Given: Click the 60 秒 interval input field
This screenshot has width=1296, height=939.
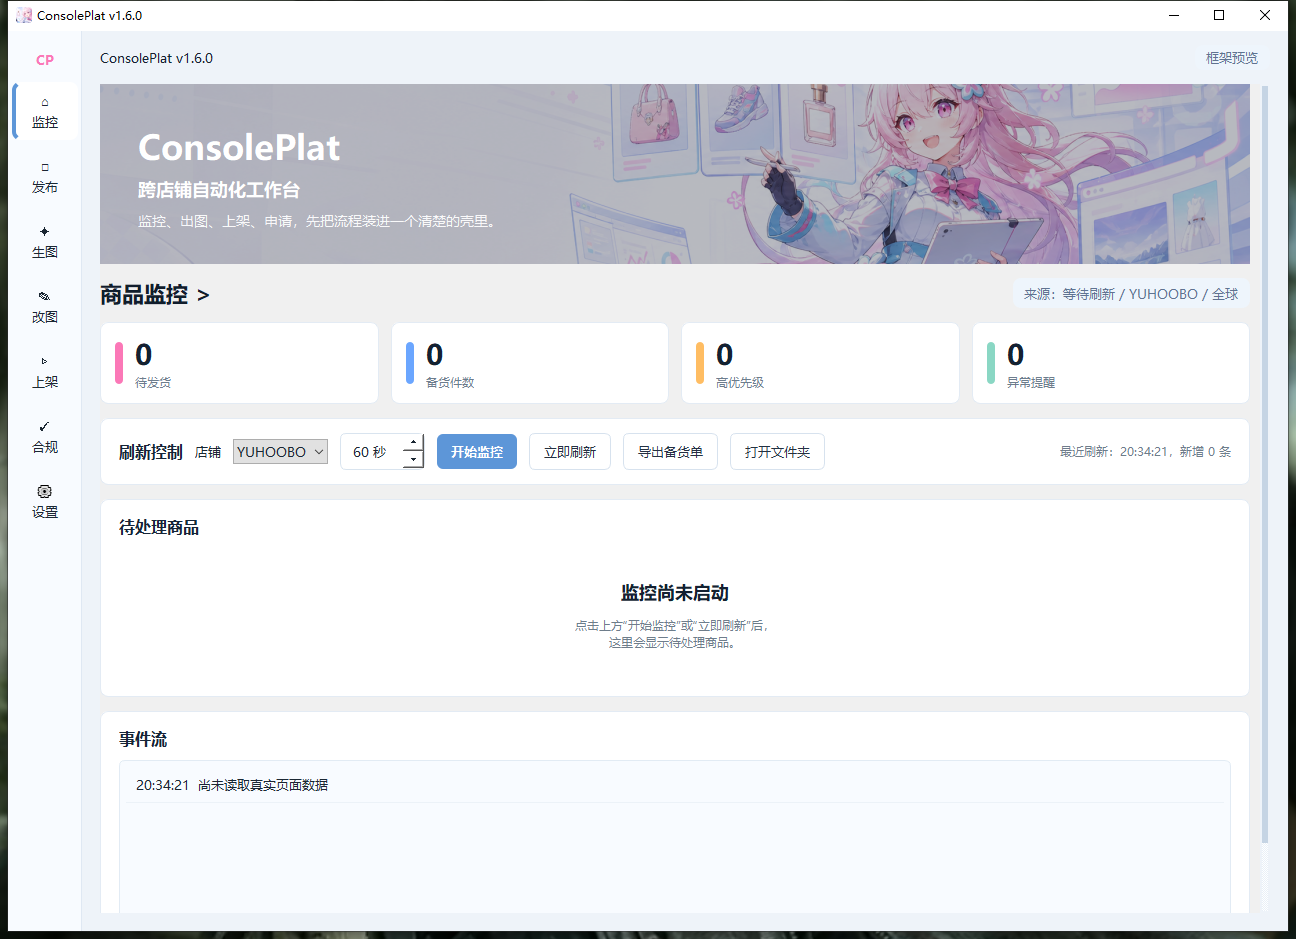Looking at the screenshot, I should 372,452.
